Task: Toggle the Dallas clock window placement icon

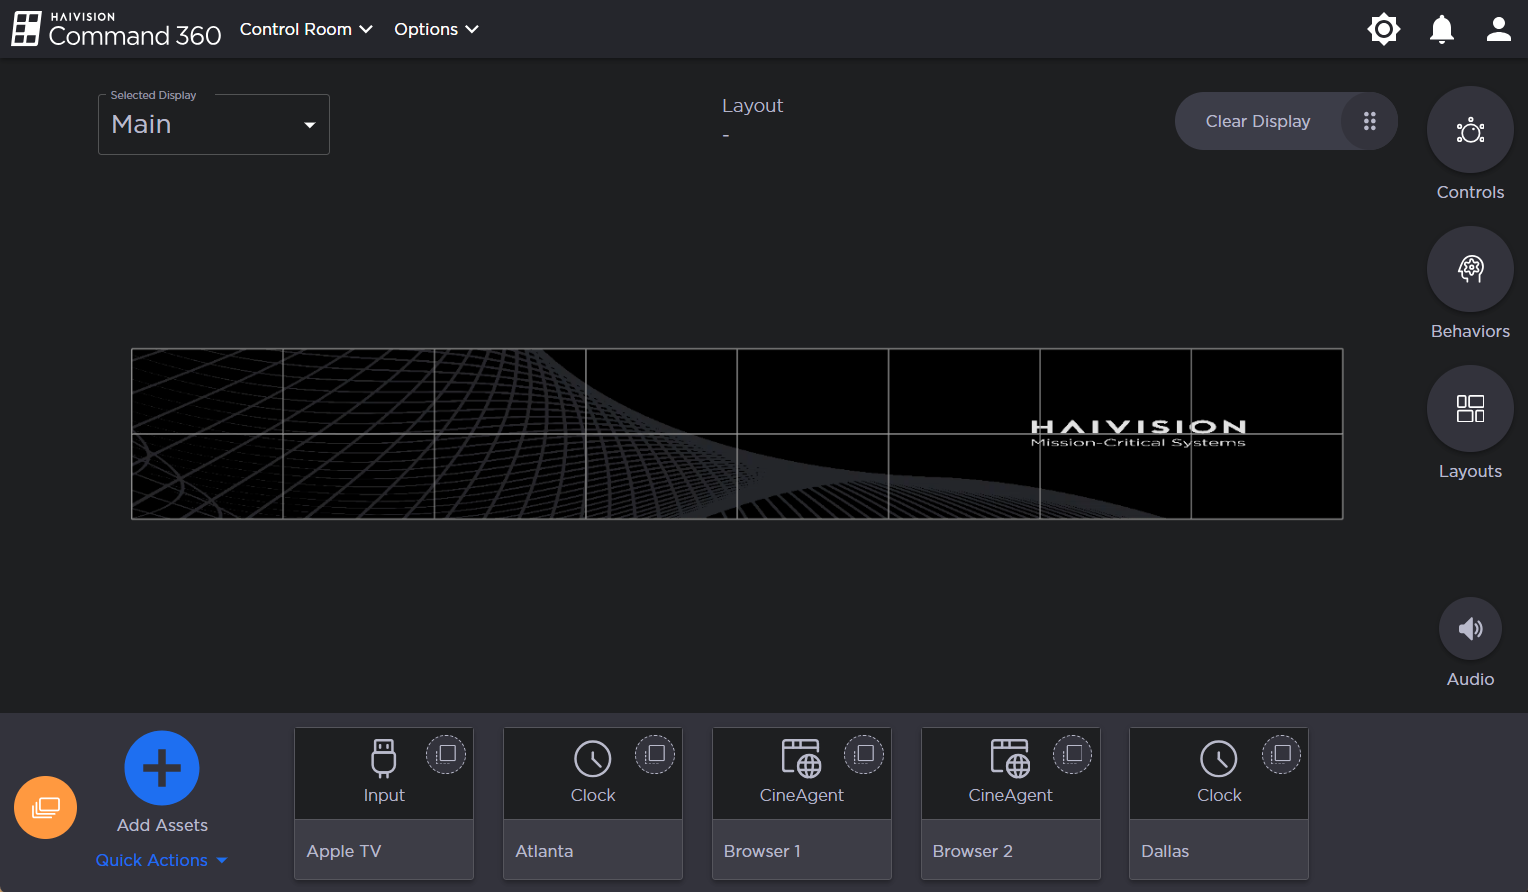Action: click(1281, 754)
